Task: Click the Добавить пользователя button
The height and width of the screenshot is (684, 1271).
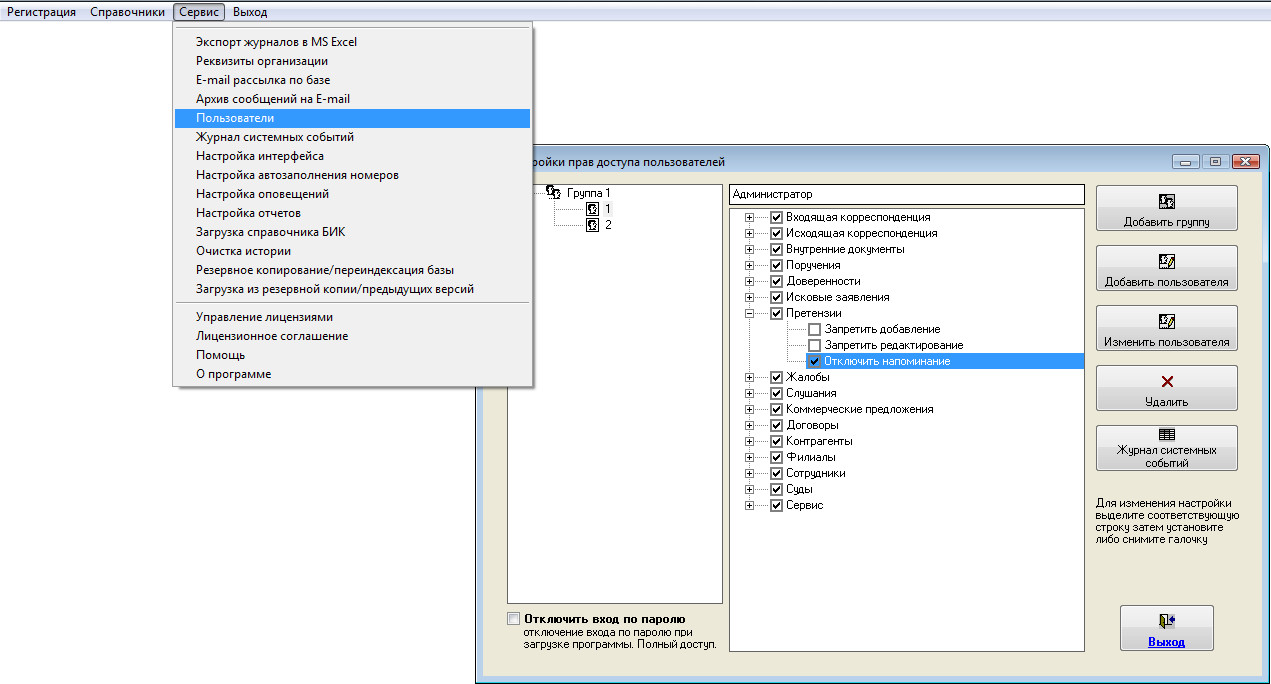Action: click(x=1166, y=268)
